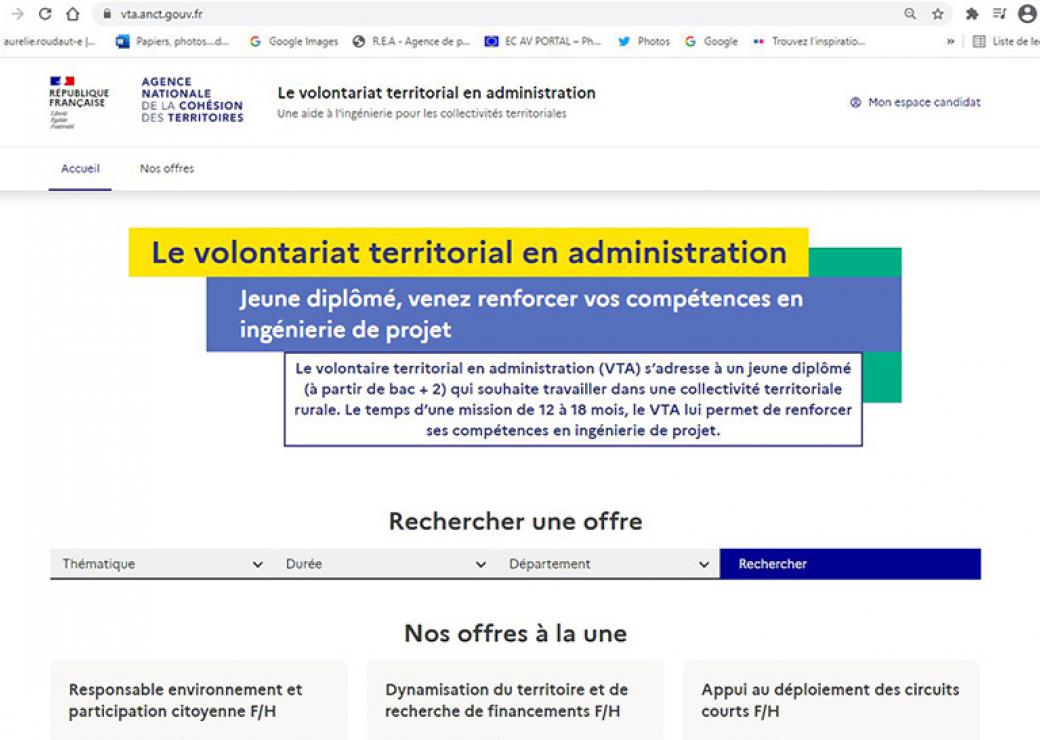Open the Twitter Photos bookmark
This screenshot has height=740, width=1040.
click(x=643, y=41)
